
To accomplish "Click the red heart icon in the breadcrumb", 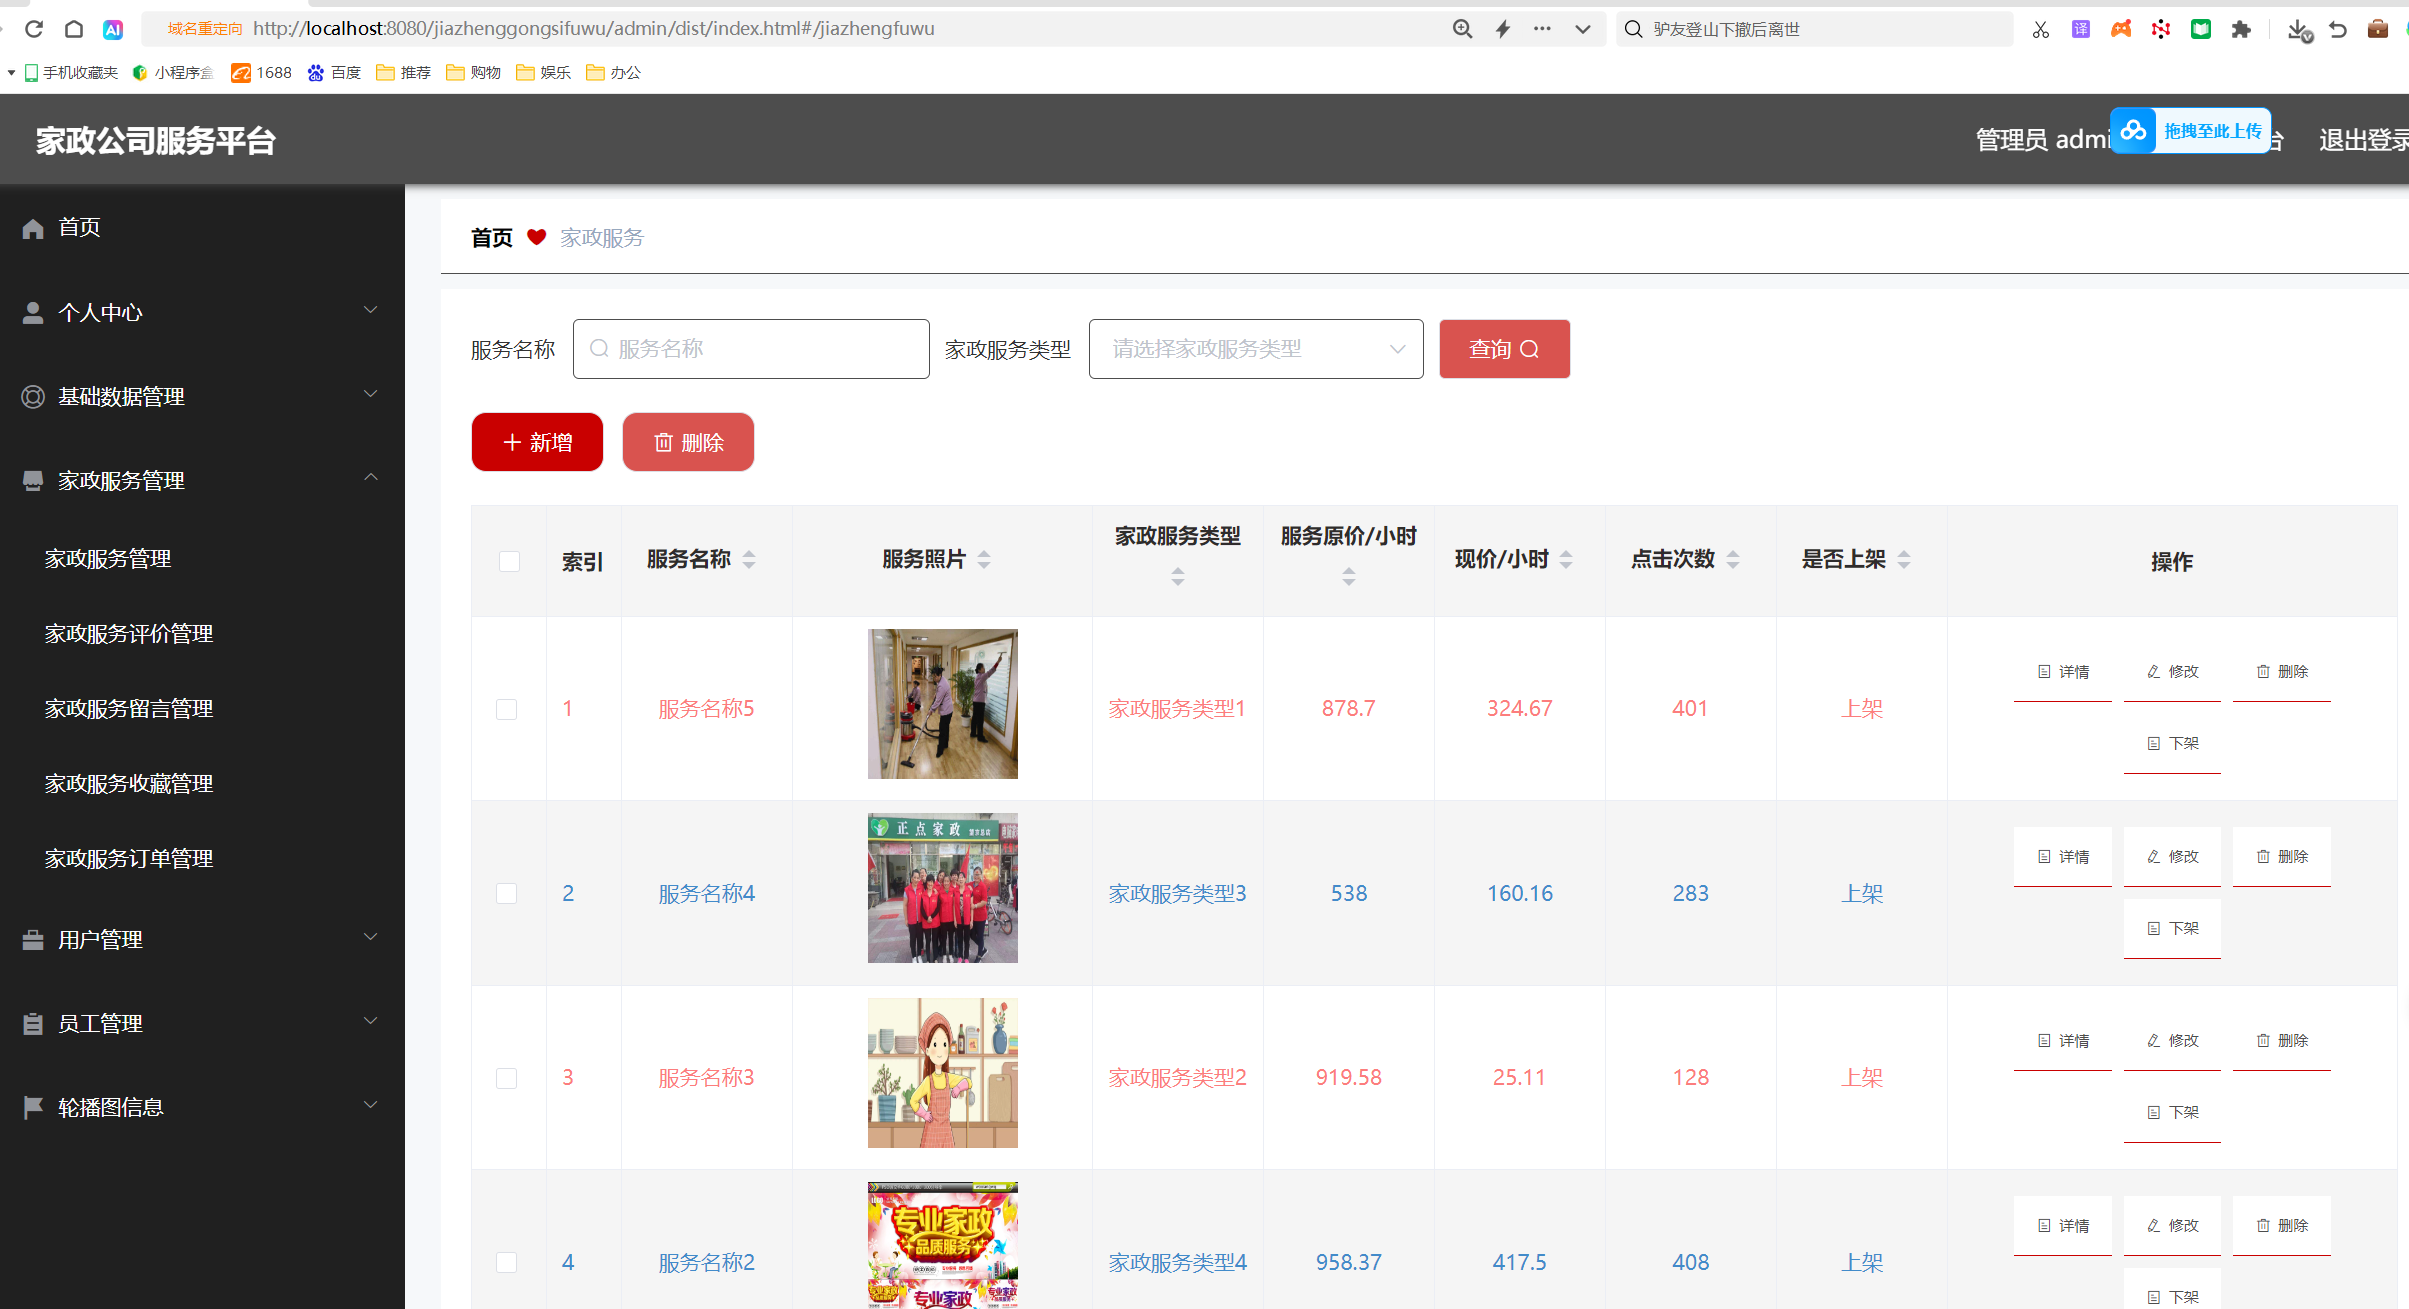I will pyautogui.click(x=537, y=237).
